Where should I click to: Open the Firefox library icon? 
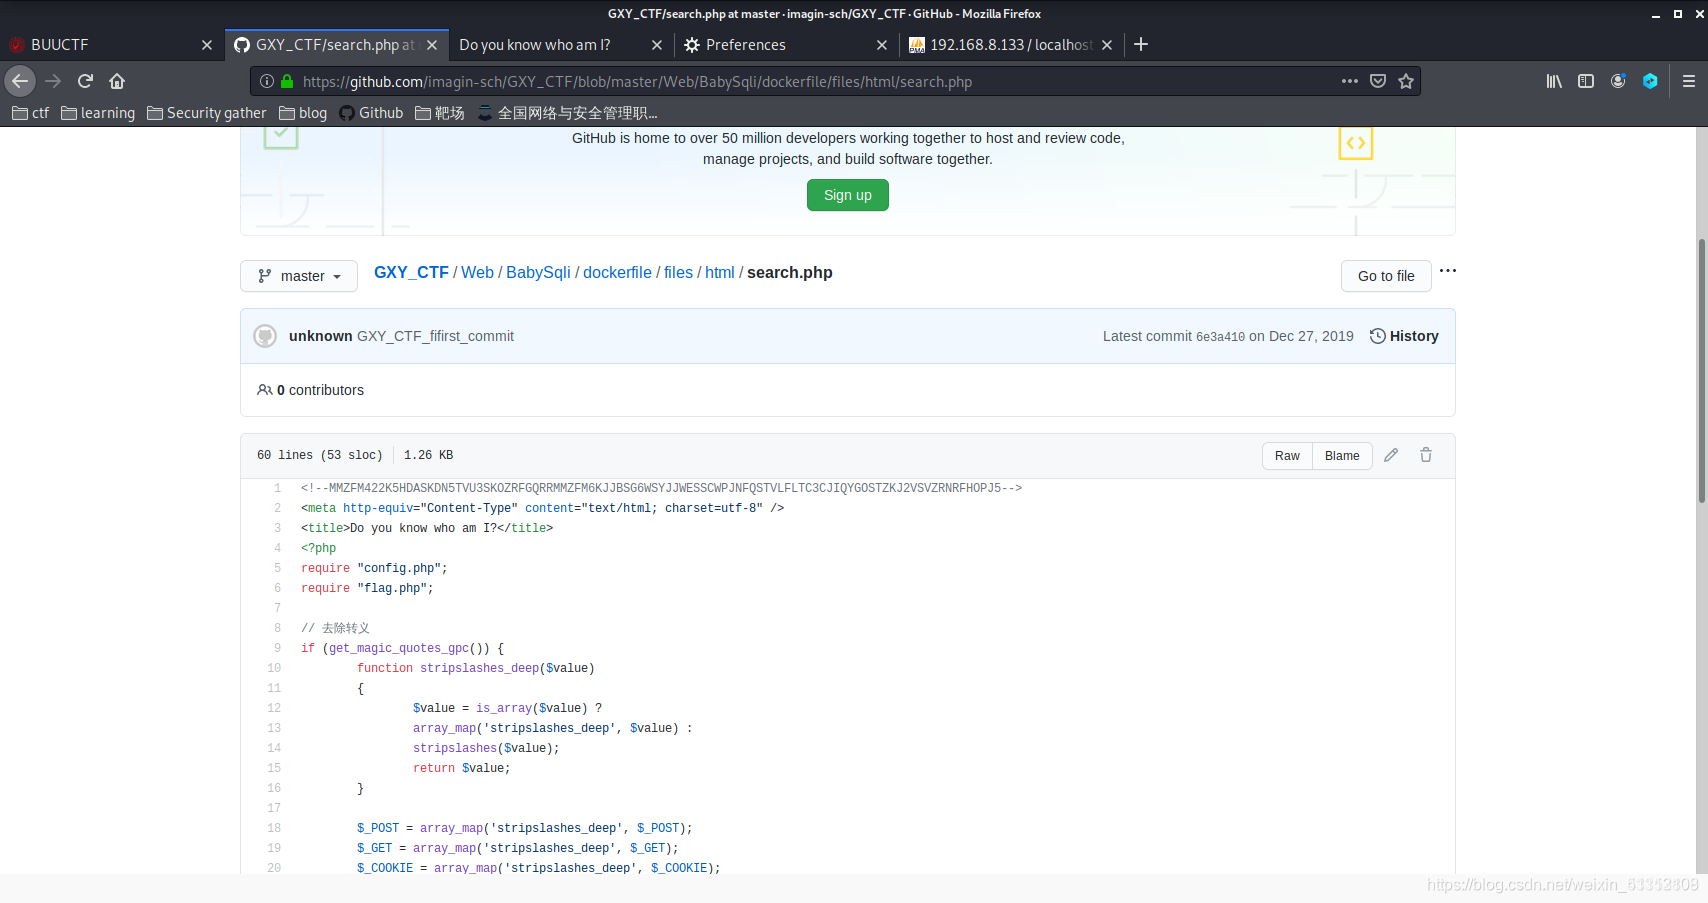point(1554,81)
